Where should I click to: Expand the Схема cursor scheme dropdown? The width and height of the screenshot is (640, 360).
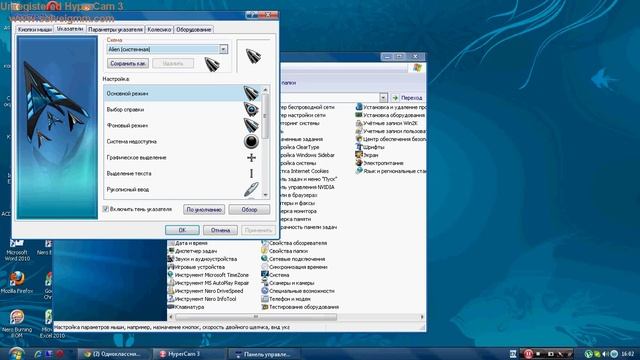click(223, 49)
